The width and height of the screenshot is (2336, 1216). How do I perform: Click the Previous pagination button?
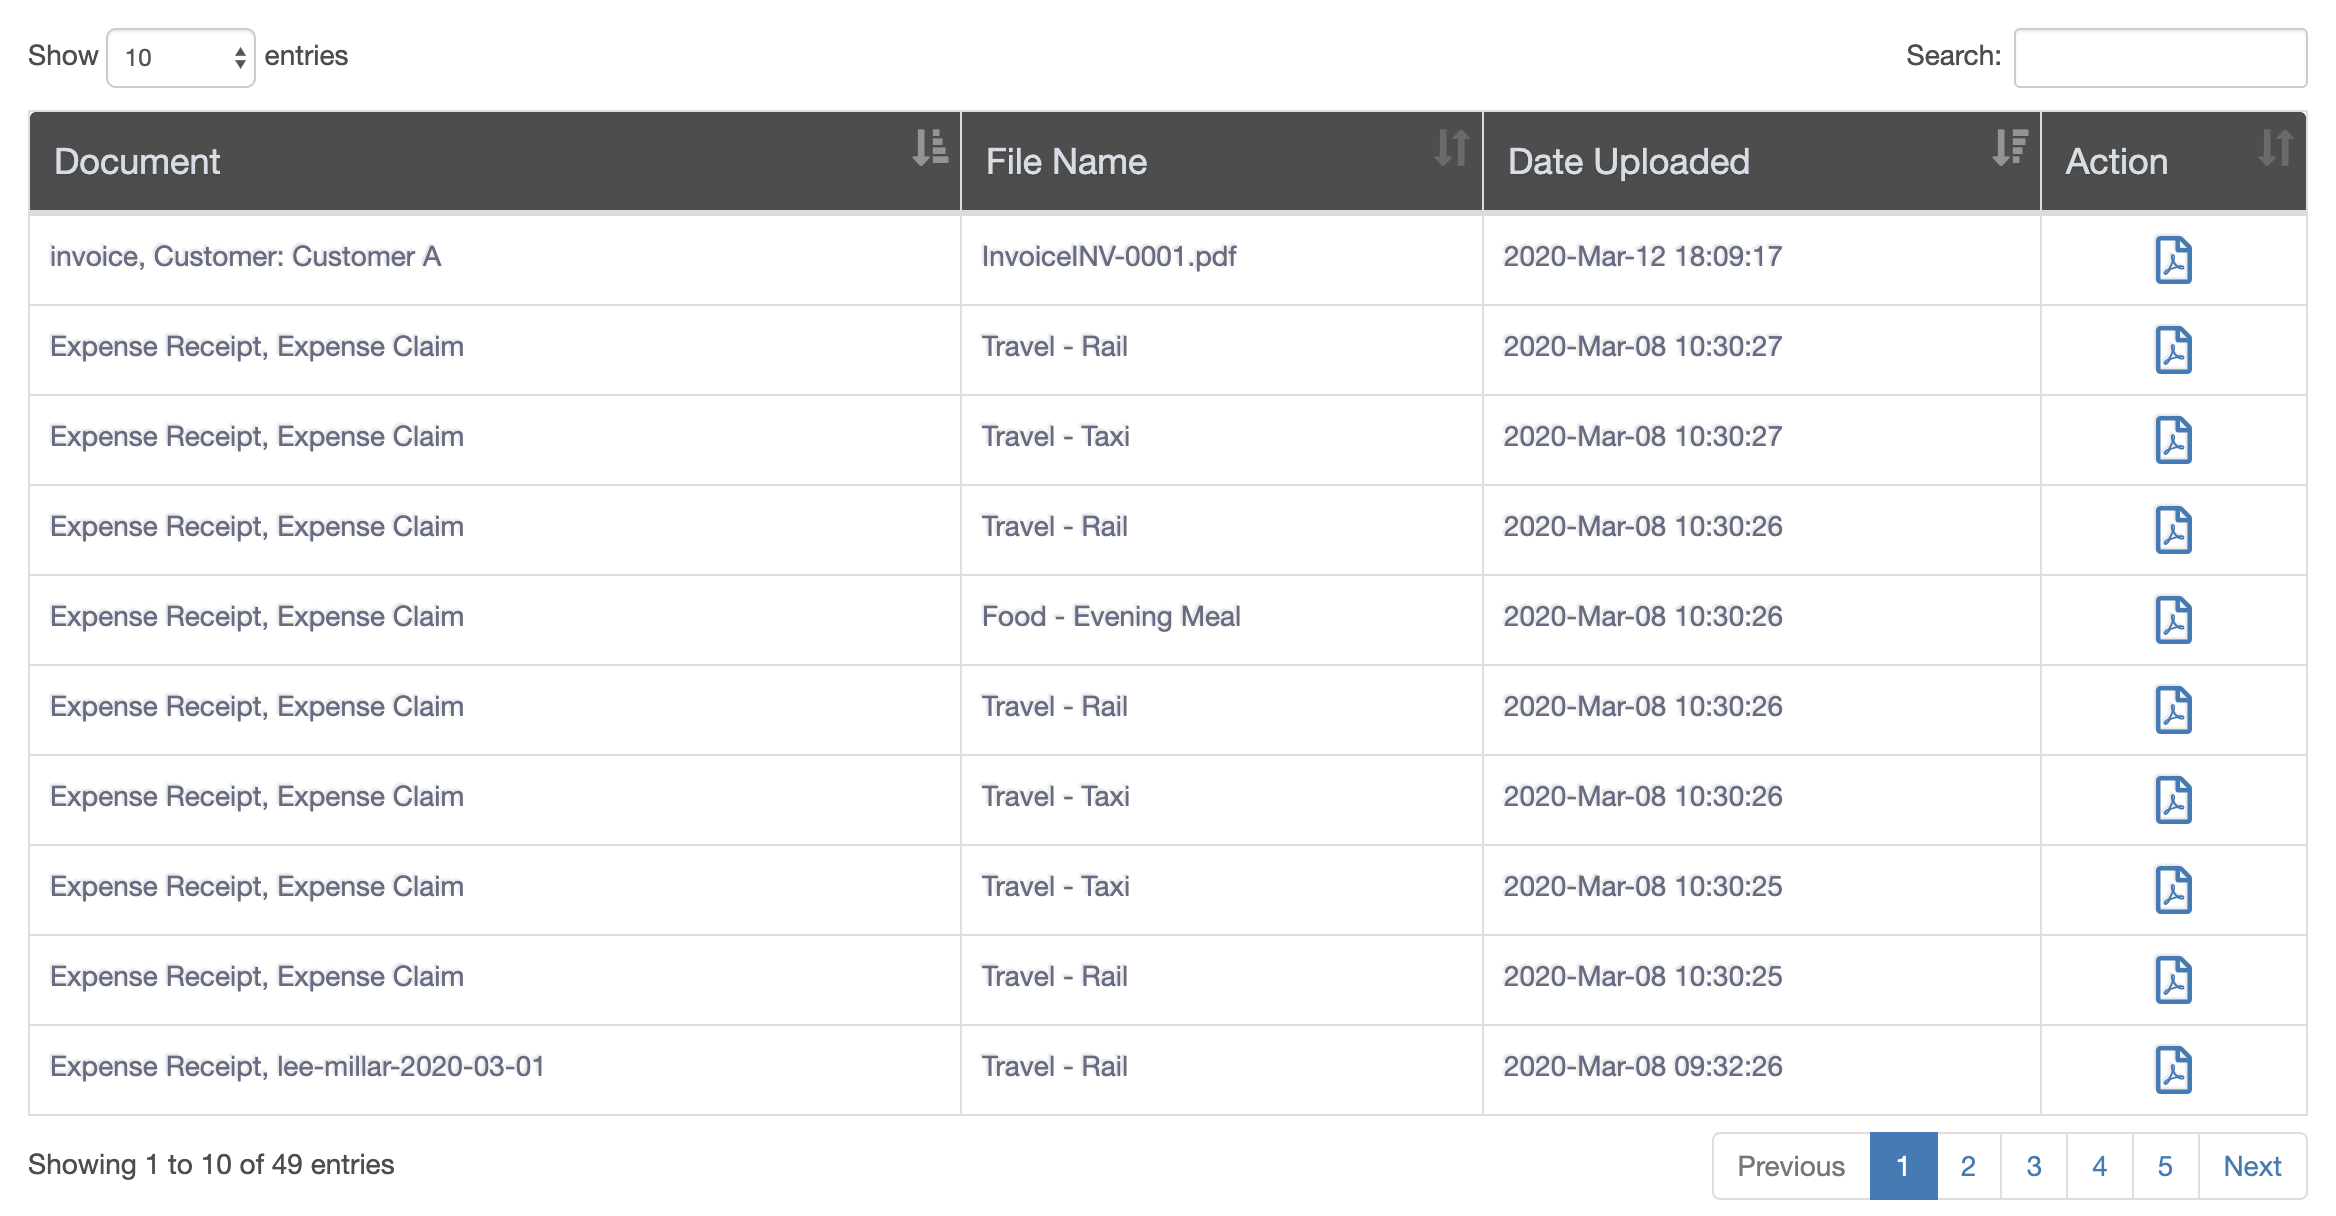(1791, 1166)
